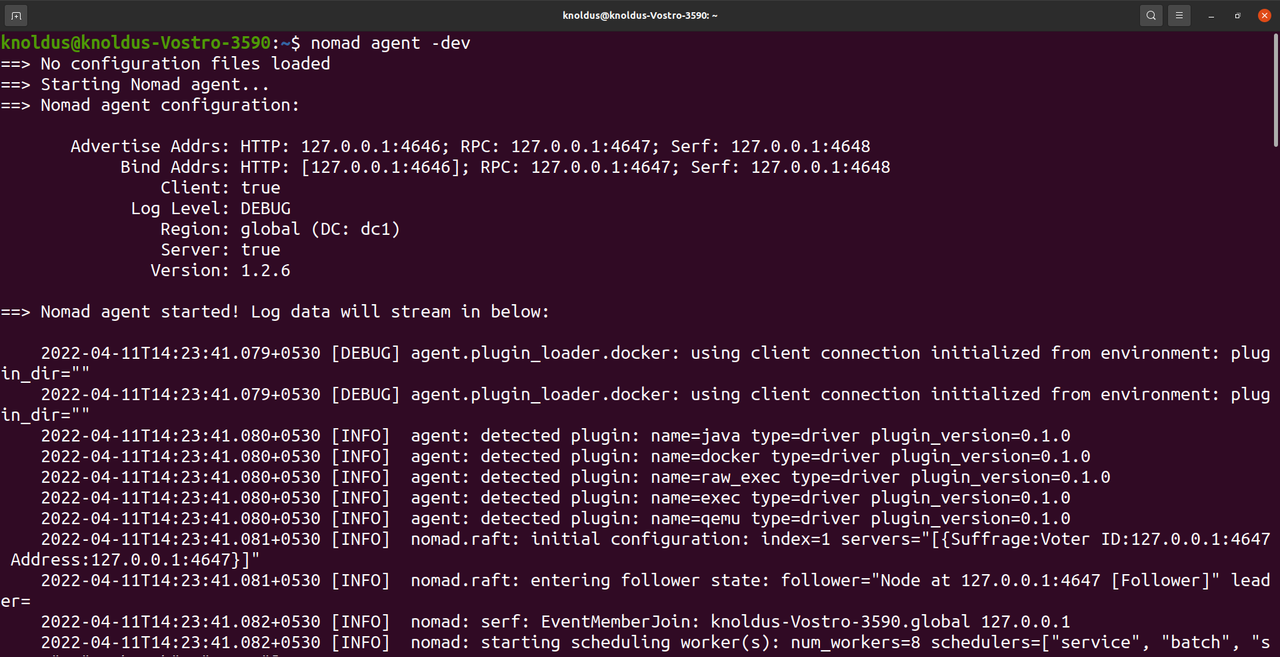Viewport: 1280px width, 657px height.
Task: Click the 'Region: global (DC: dc1)' line
Action: [280, 229]
